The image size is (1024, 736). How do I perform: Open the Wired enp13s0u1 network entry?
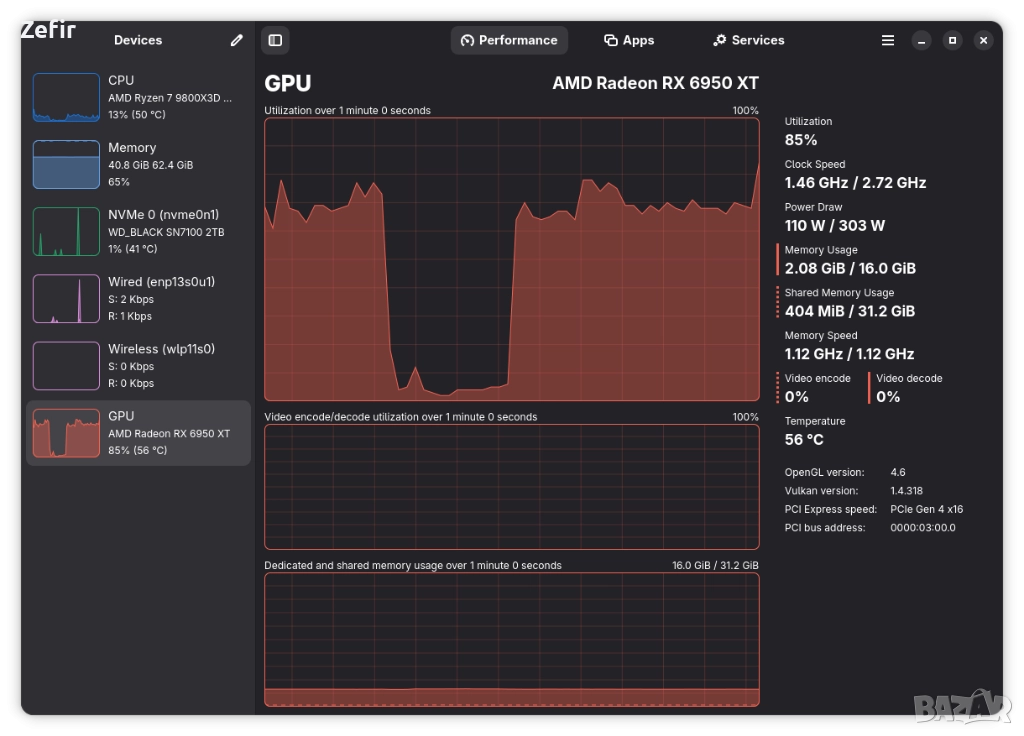tap(138, 298)
